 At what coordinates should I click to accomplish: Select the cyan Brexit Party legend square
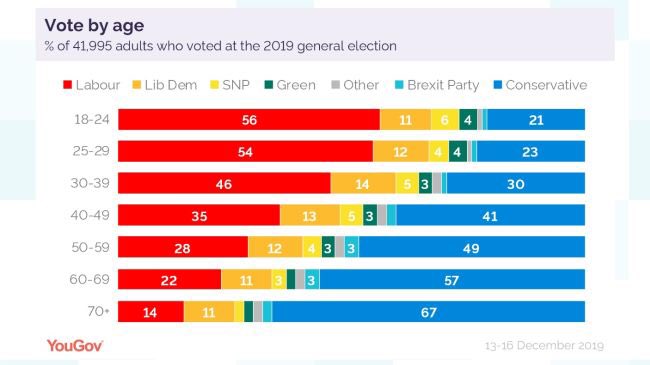click(x=399, y=85)
